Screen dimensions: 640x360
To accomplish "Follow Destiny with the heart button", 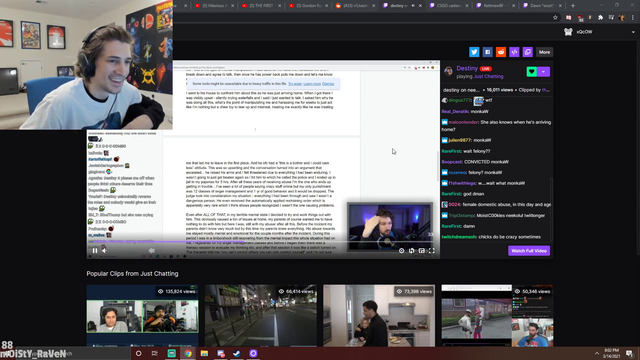I will point(531,71).
